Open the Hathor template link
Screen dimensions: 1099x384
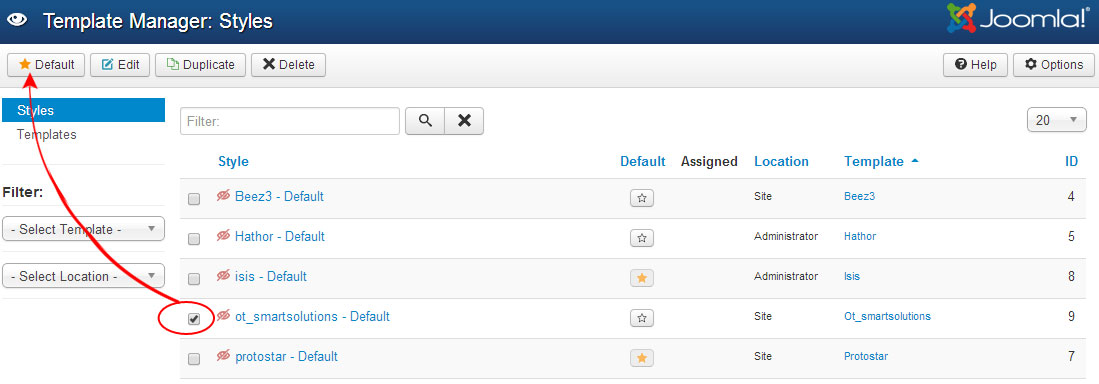pyautogui.click(x=860, y=236)
